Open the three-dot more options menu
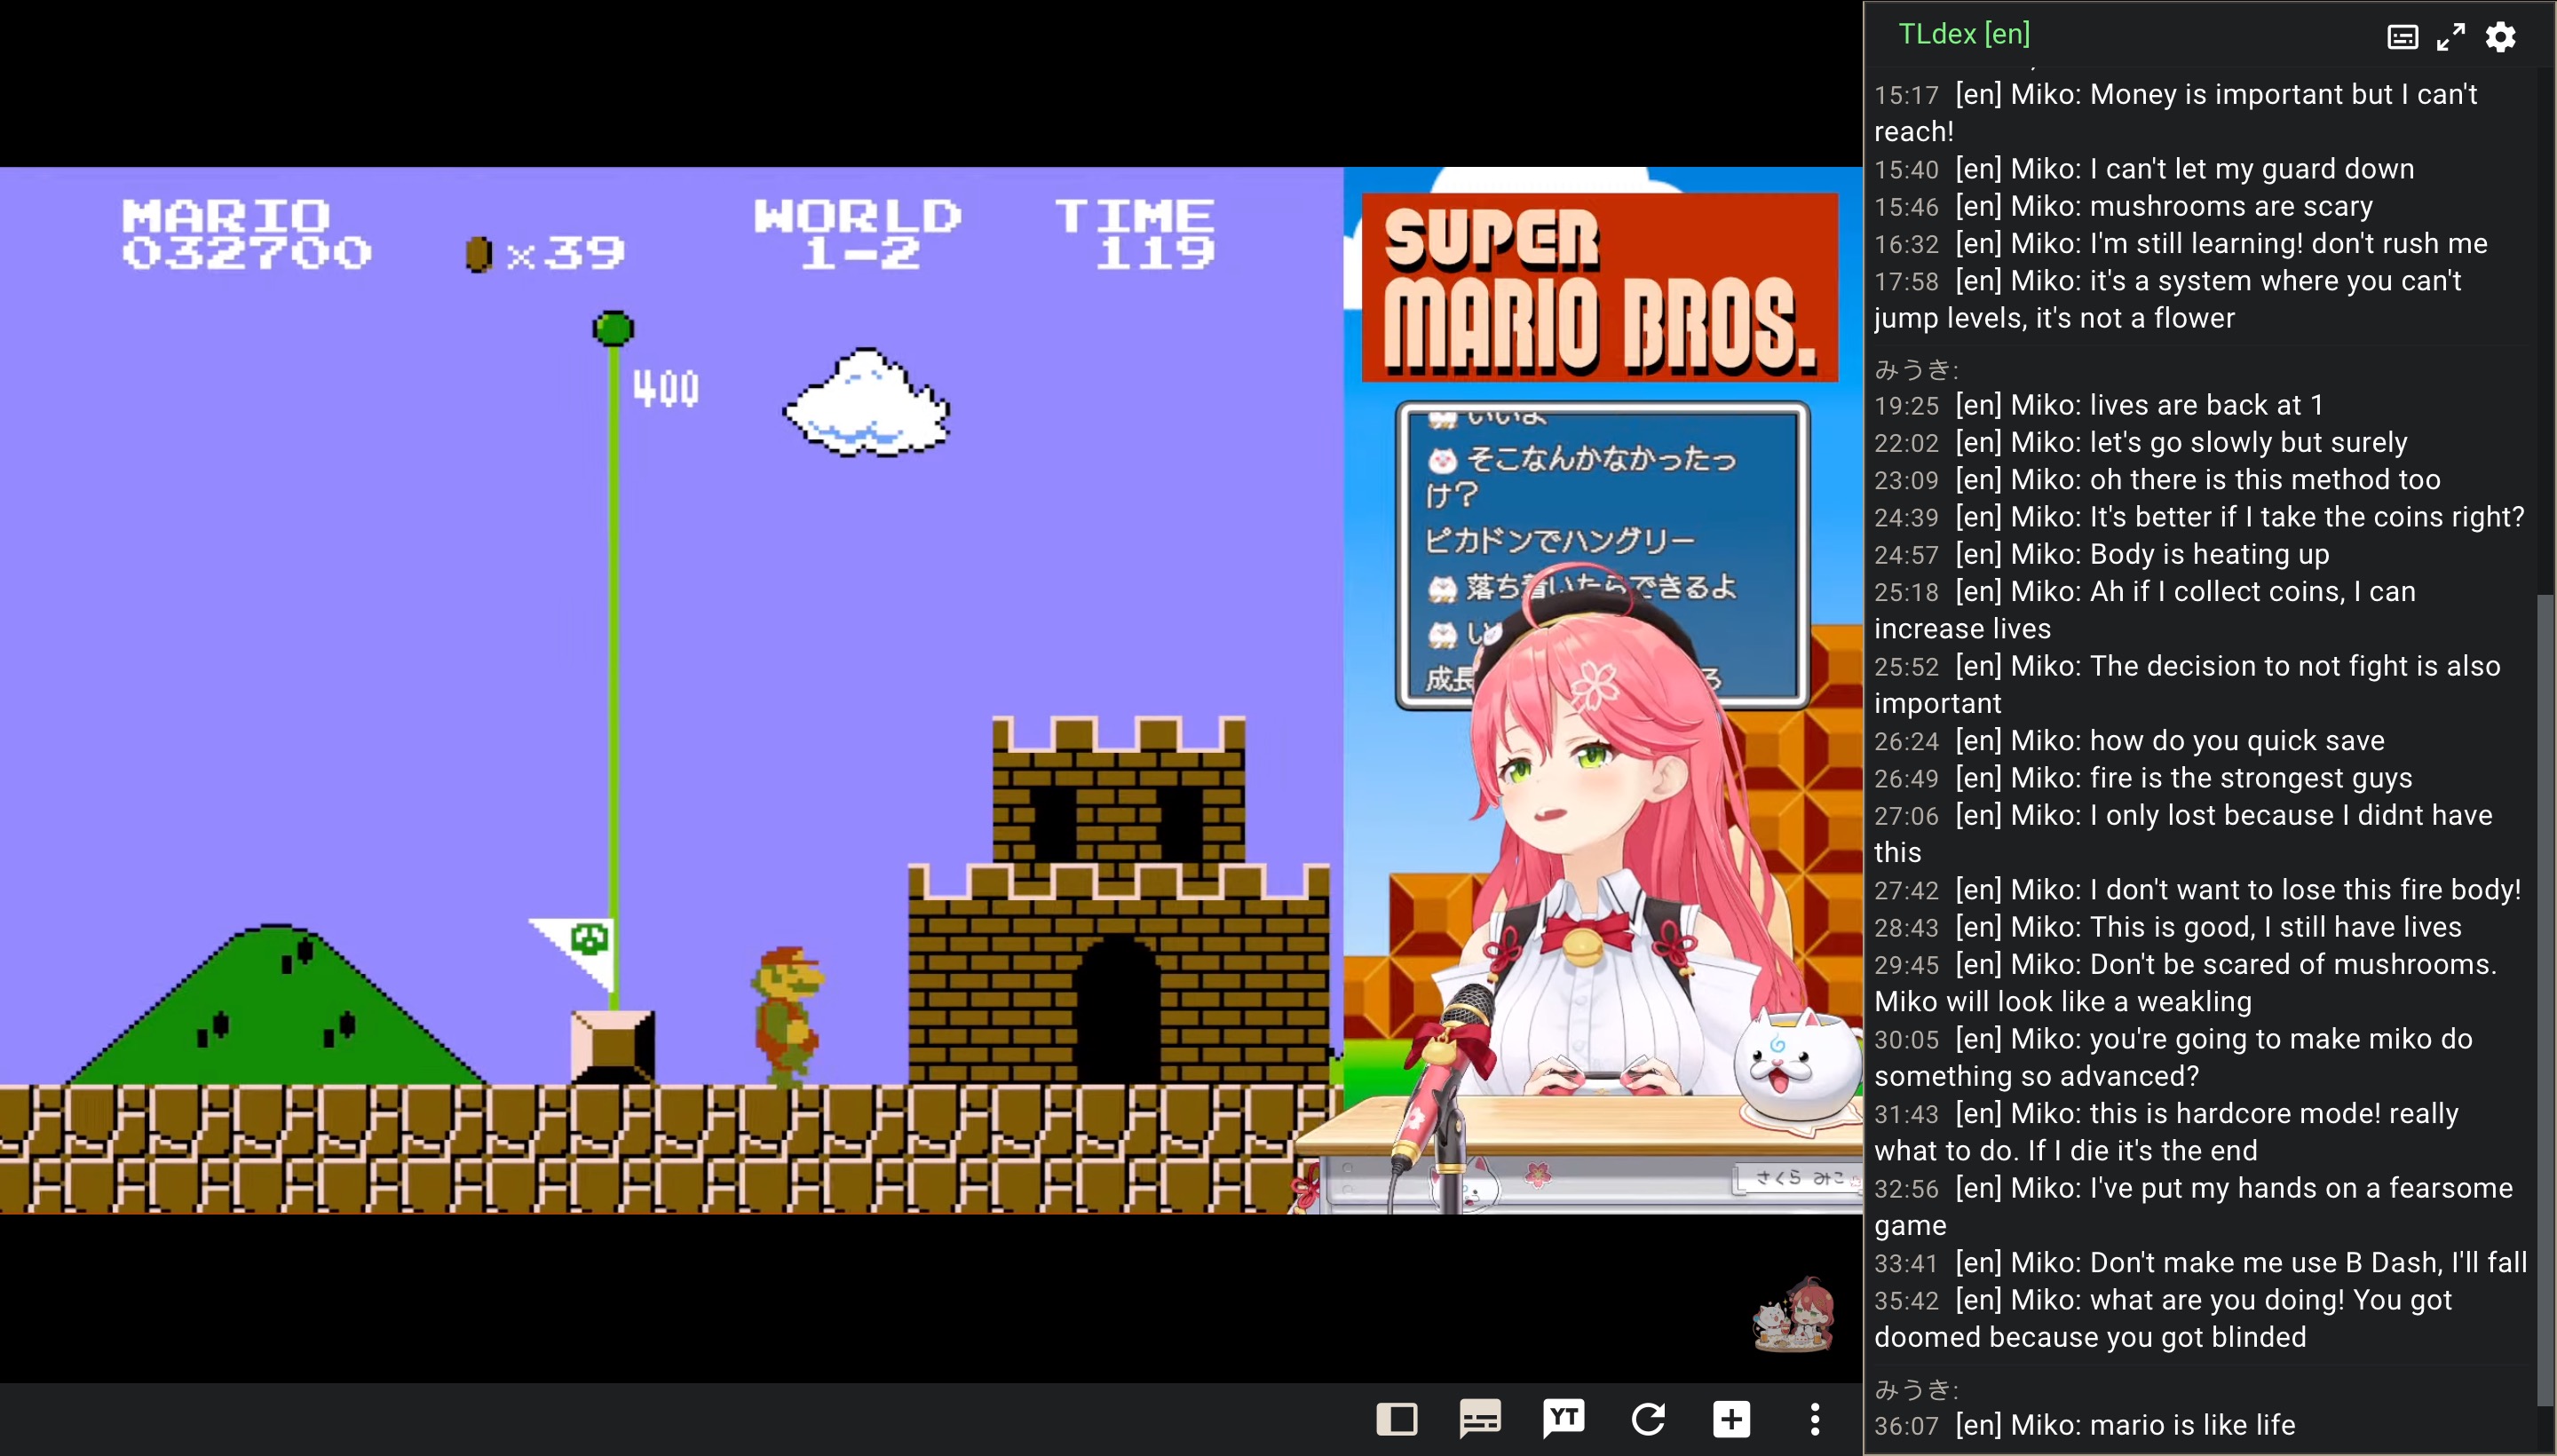The image size is (2557, 1456). point(1815,1419)
